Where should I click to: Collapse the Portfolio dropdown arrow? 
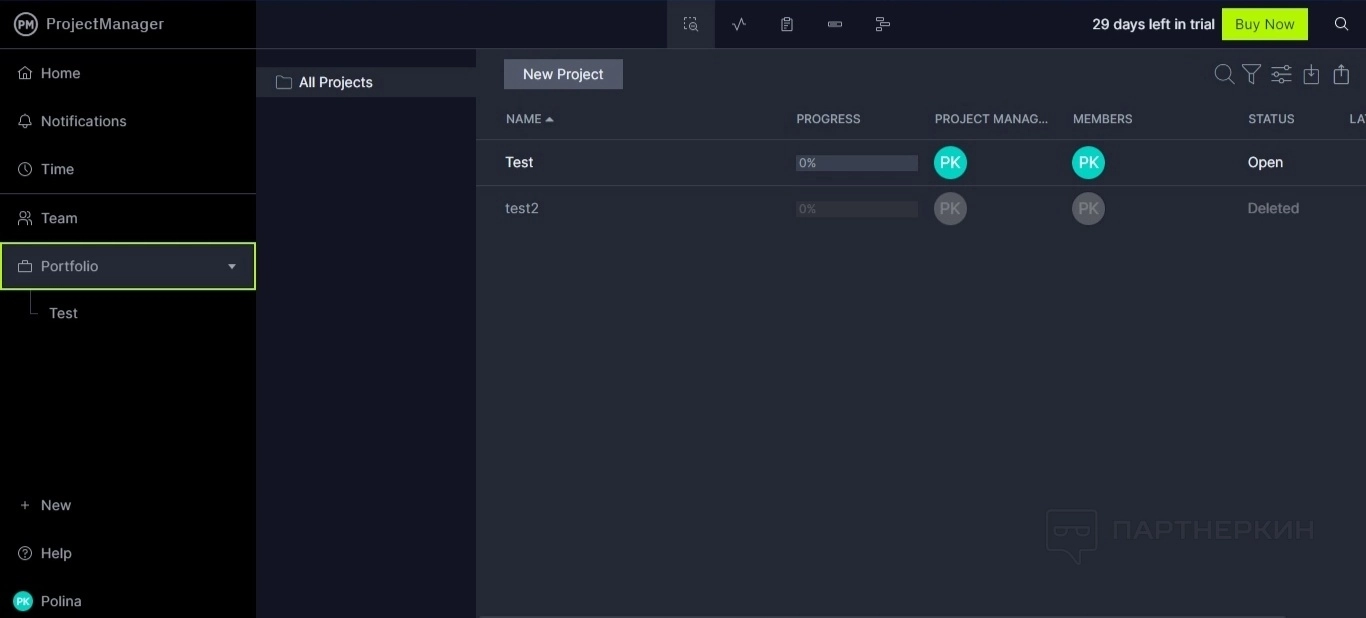[232, 266]
